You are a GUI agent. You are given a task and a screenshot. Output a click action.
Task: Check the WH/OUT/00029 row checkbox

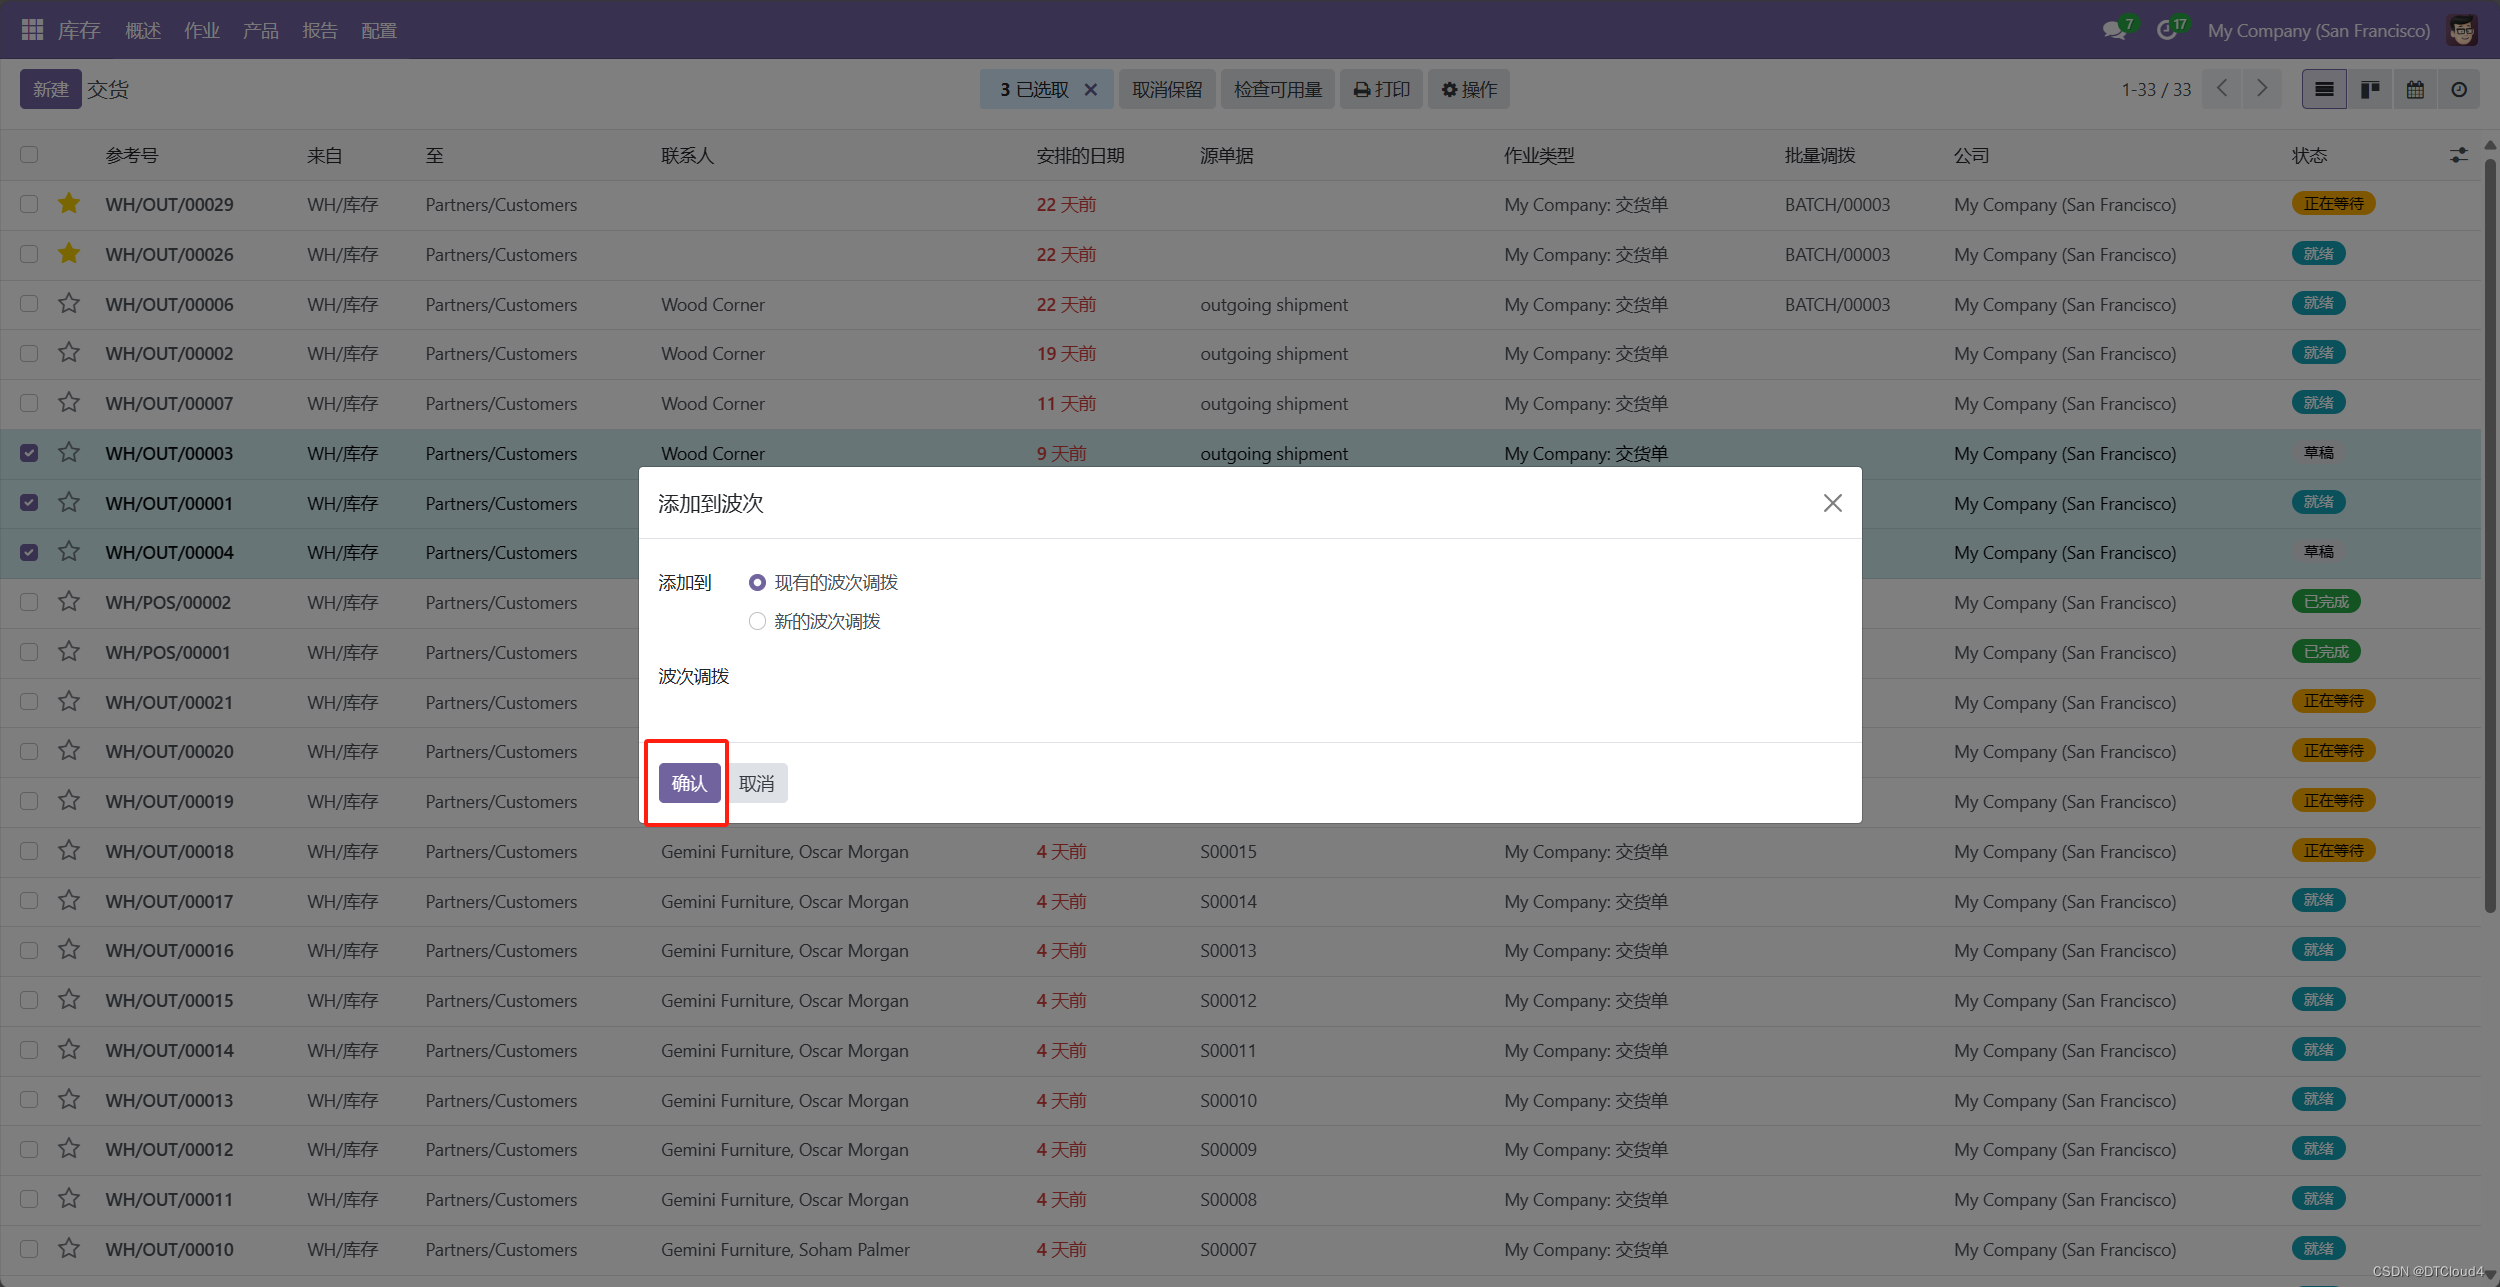29,204
